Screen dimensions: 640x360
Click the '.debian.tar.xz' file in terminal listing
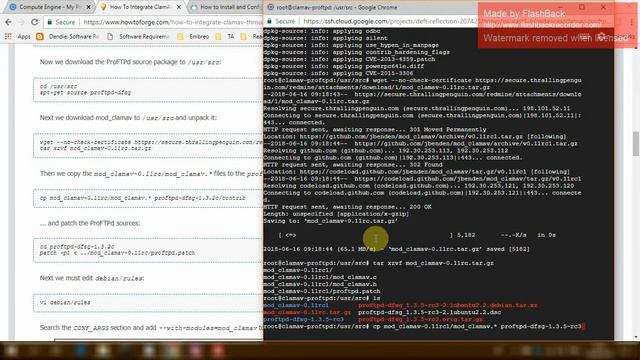click(x=448, y=305)
